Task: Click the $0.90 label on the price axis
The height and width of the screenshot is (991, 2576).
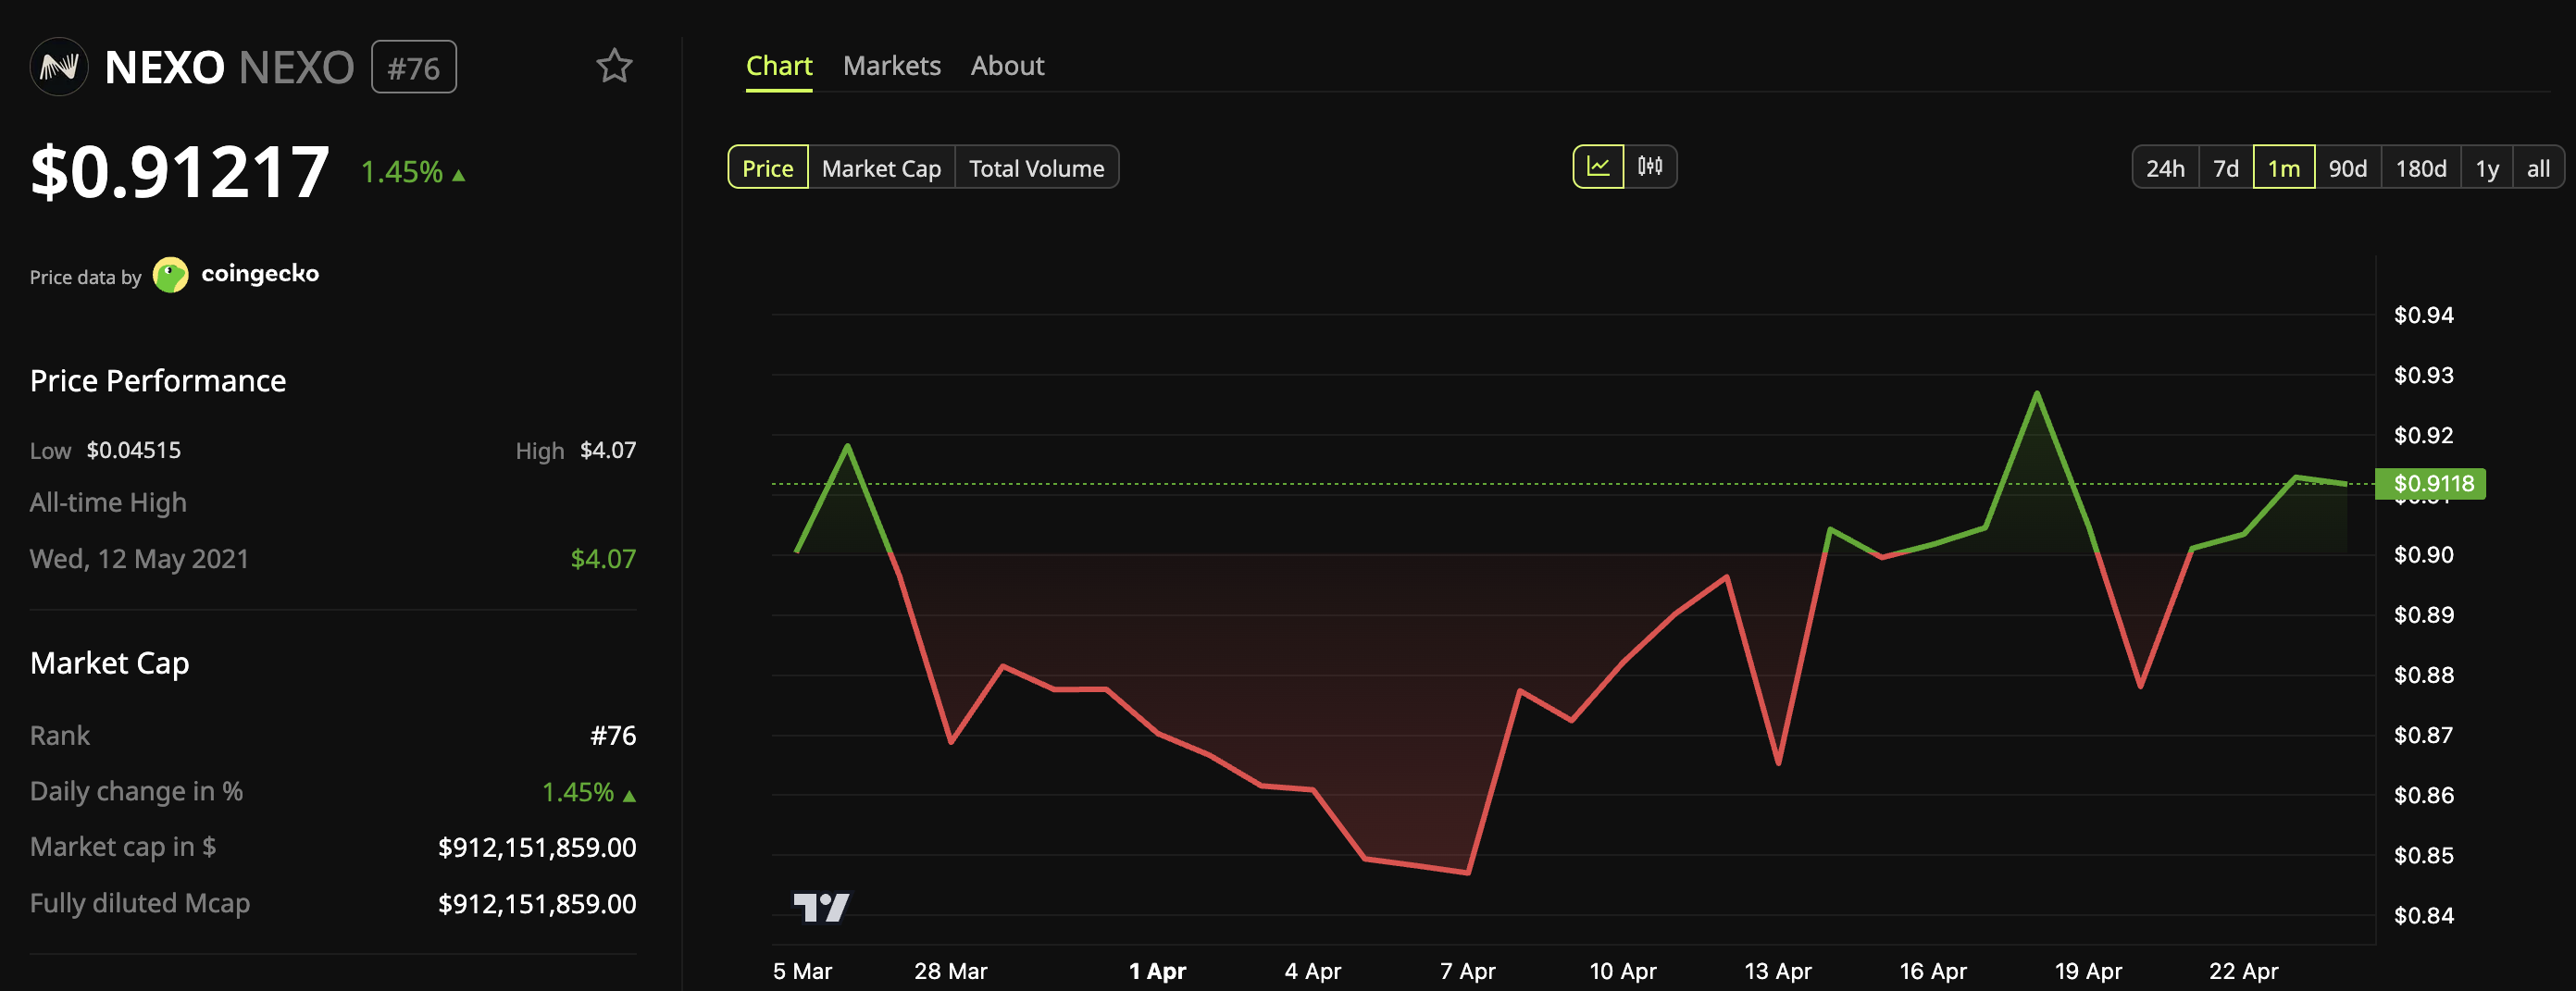Action: tap(2423, 555)
